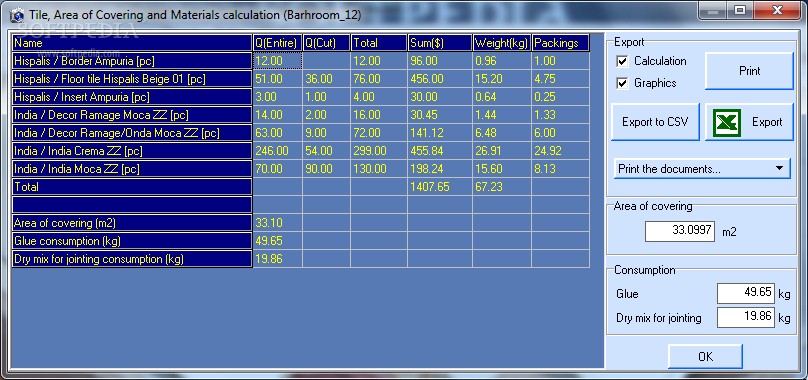Screen dimensions: 808x380
Task: Click the 96.00 Sum cell
Action: click(440, 61)
